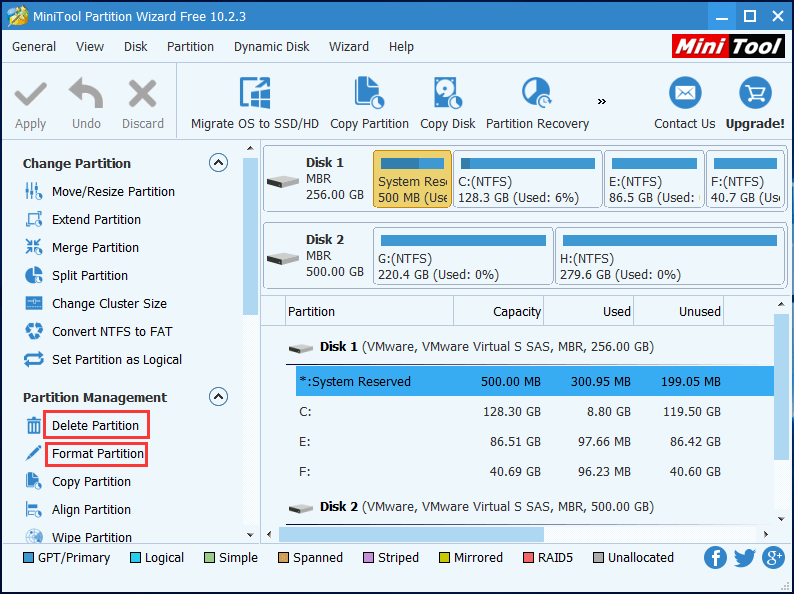Select E:(NTFS) block on Disk 1 map
Image resolution: width=794 pixels, height=594 pixels.
(654, 179)
